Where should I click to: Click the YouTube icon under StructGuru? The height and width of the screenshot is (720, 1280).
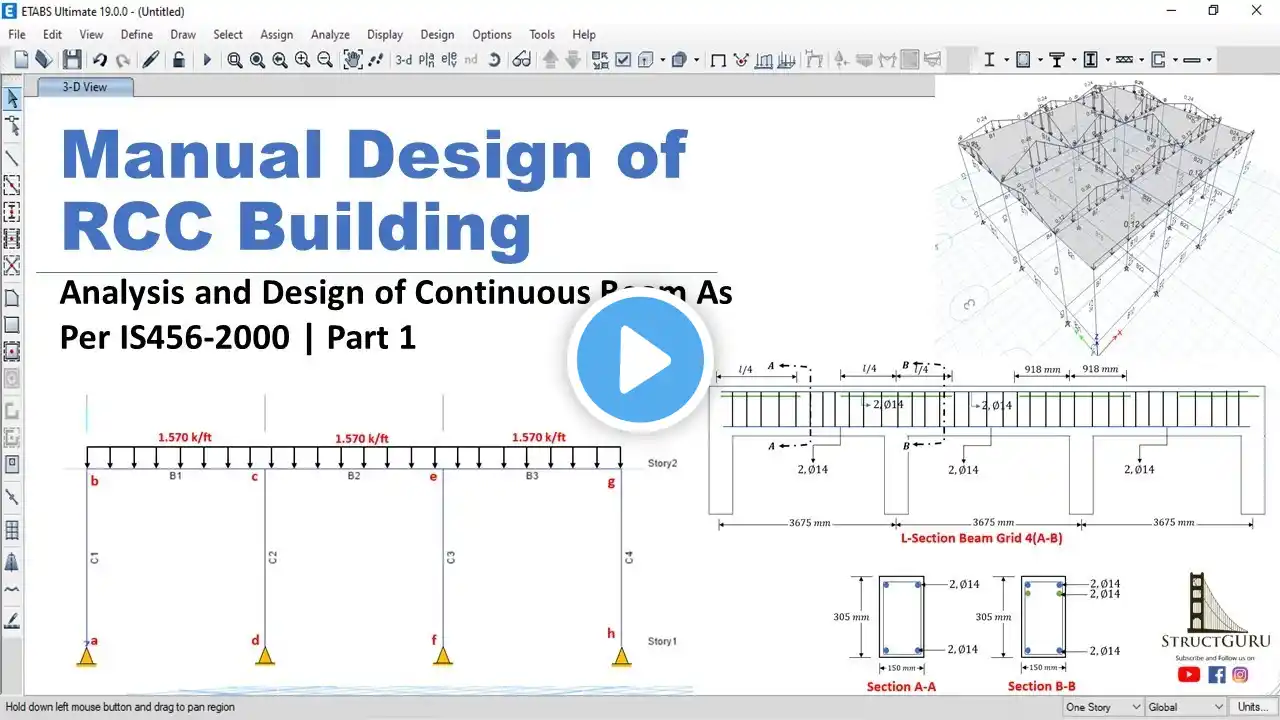click(x=1189, y=674)
